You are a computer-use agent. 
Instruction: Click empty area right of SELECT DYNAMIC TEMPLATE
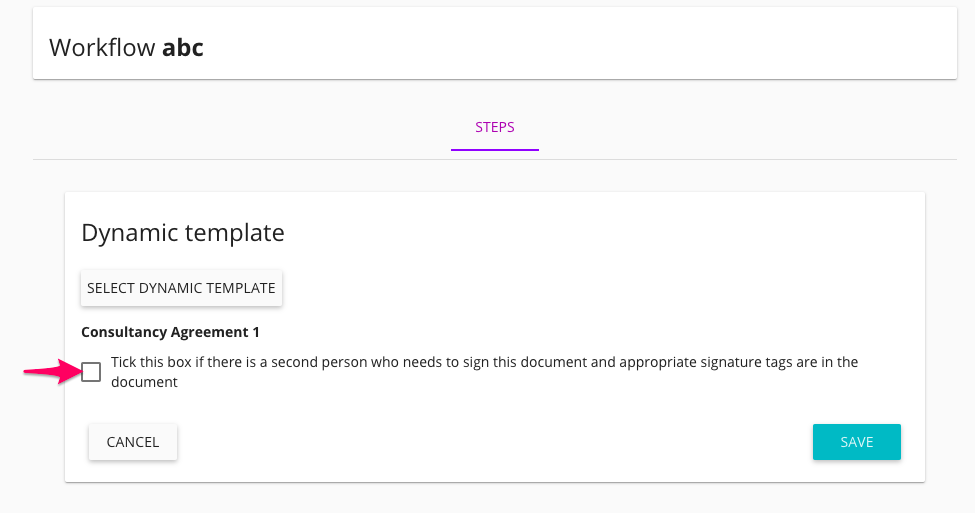click(x=600, y=288)
